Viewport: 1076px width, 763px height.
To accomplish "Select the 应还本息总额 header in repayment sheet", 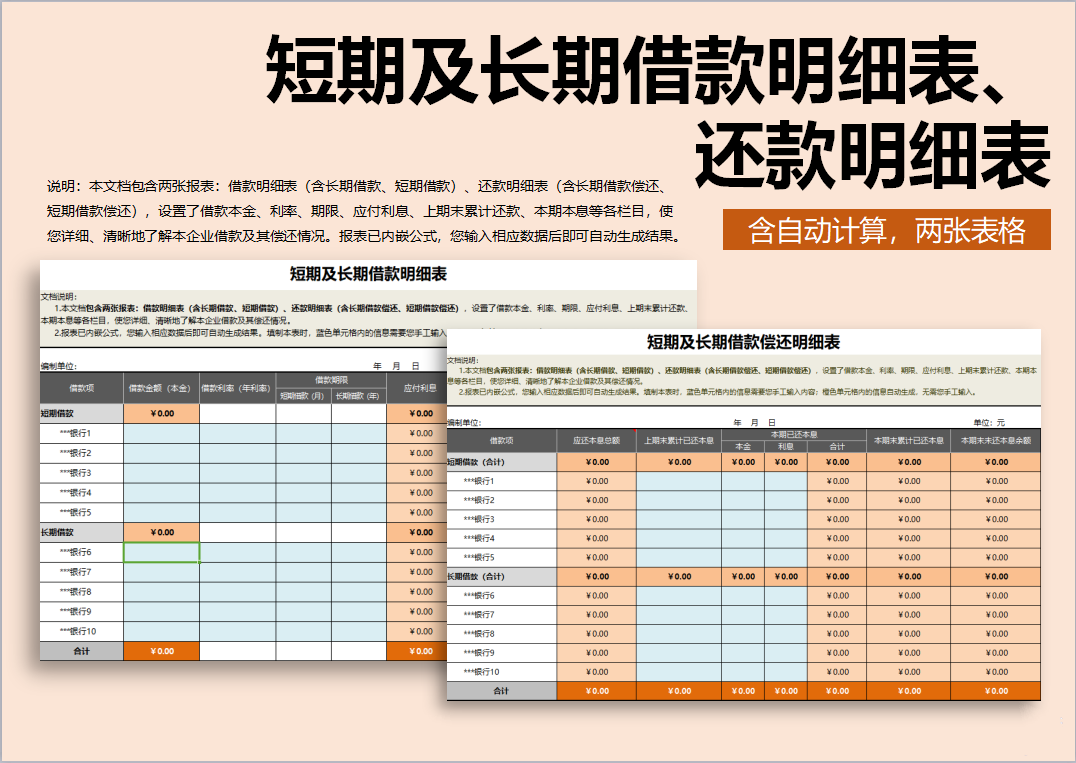I will (x=596, y=441).
